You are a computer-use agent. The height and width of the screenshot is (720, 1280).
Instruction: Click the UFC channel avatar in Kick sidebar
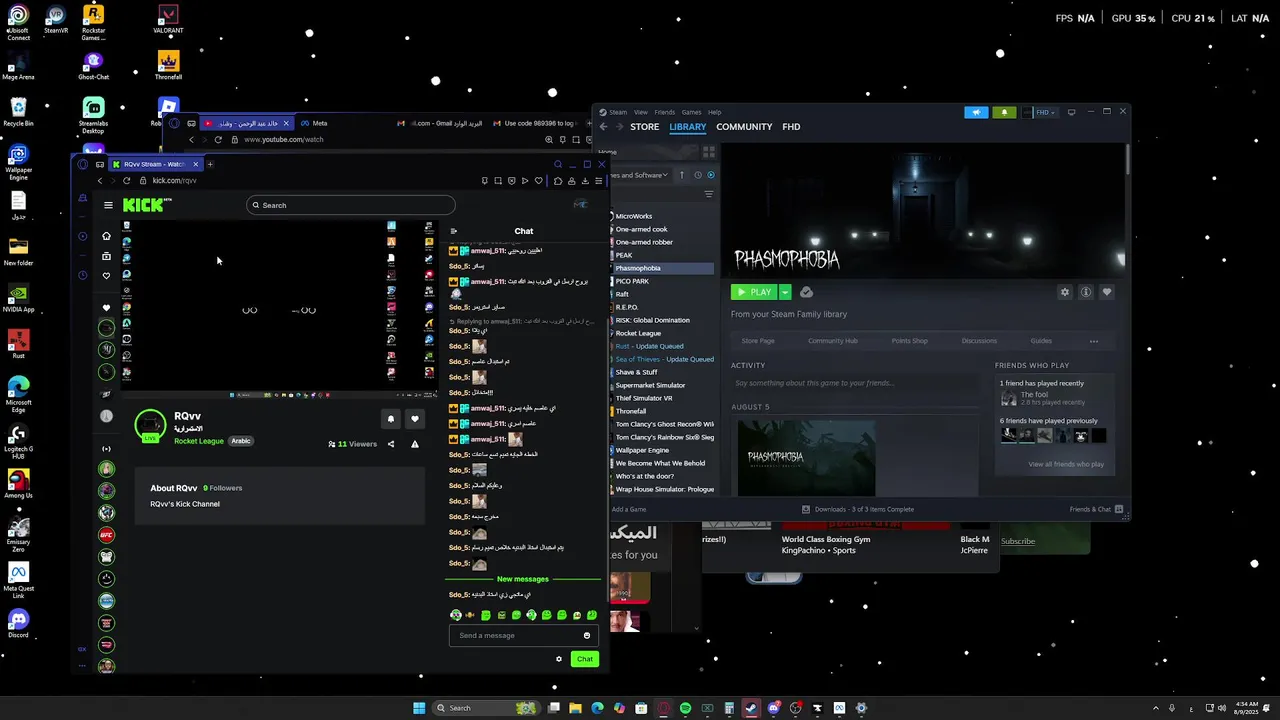pos(107,535)
